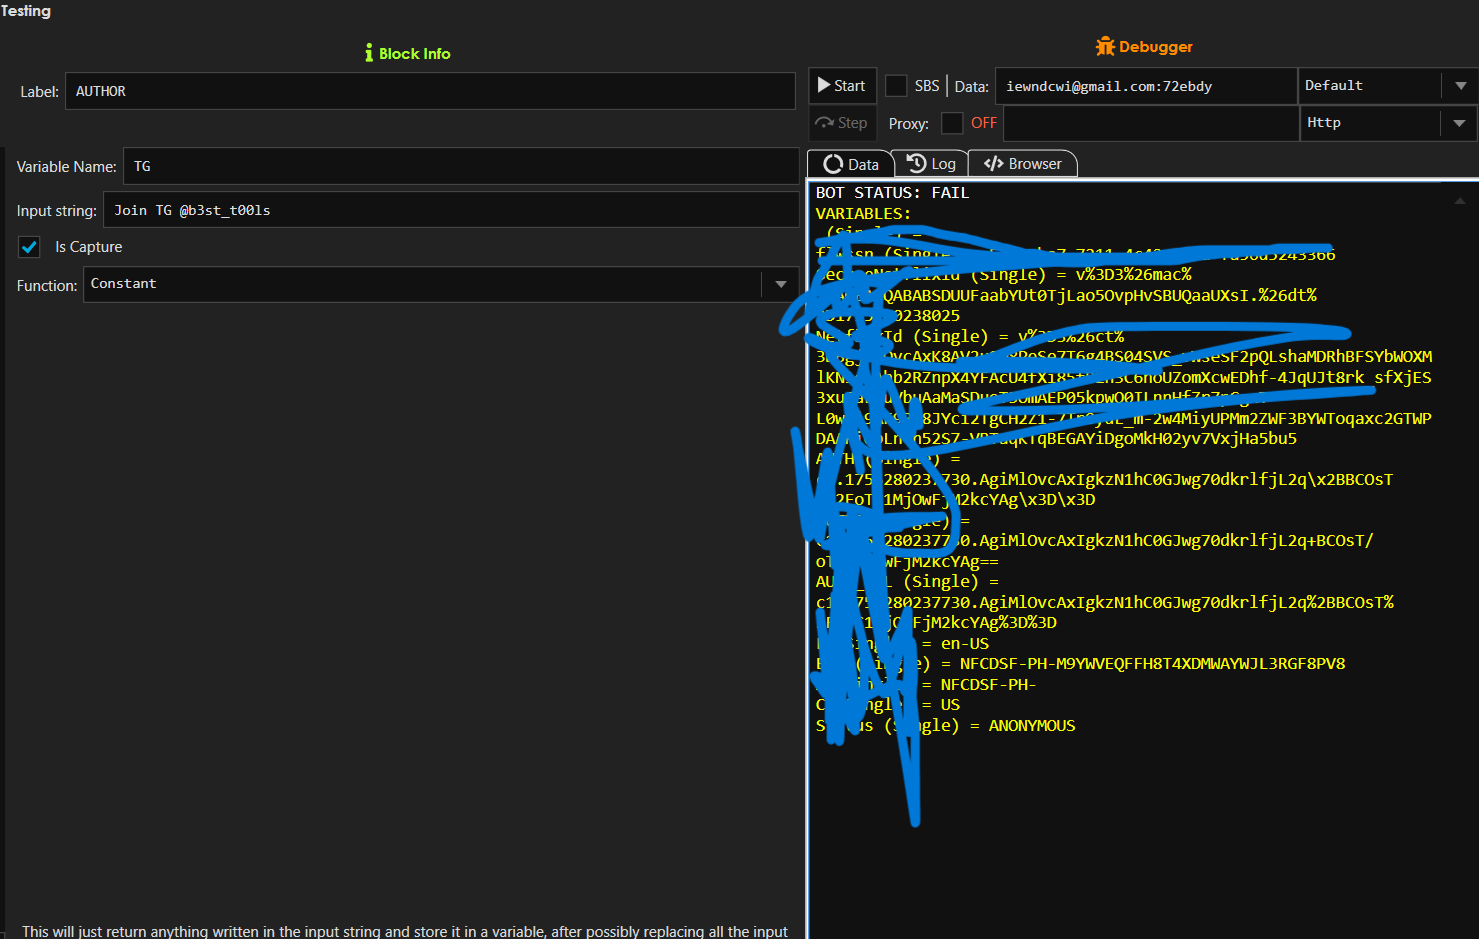Click the orange Debugger bug icon
Viewport: 1479px width, 939px height.
click(1105, 46)
